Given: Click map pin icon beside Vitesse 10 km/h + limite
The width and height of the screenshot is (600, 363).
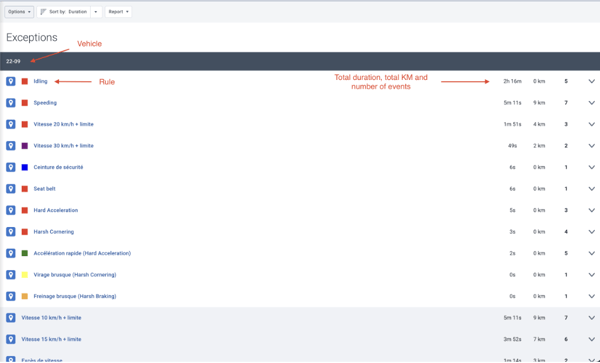Looking at the screenshot, I should point(11,317).
